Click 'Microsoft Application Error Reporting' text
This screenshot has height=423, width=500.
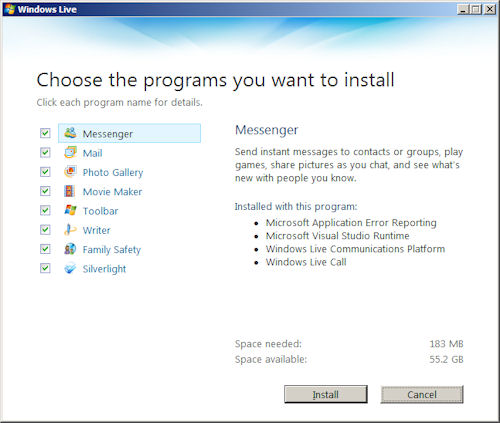[x=351, y=223]
